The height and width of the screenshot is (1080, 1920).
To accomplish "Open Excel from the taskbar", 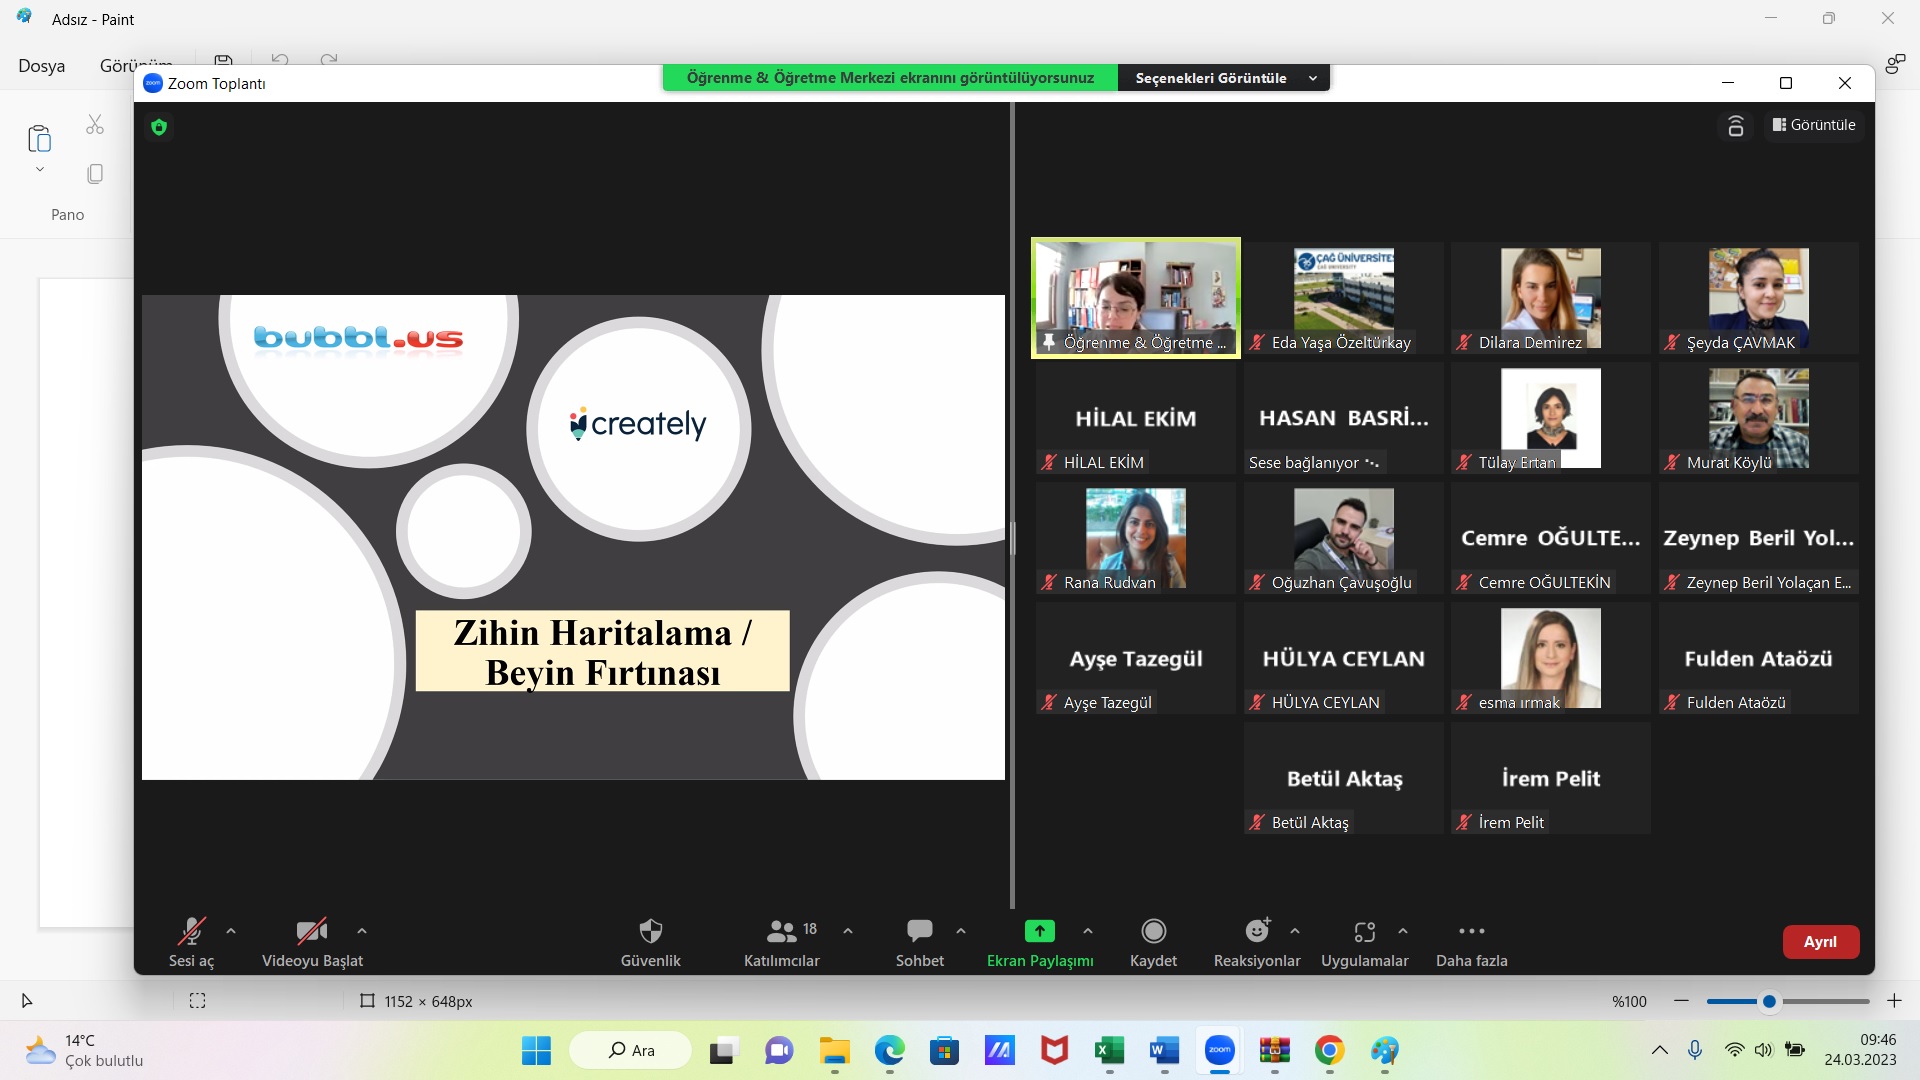I will (x=1109, y=1050).
